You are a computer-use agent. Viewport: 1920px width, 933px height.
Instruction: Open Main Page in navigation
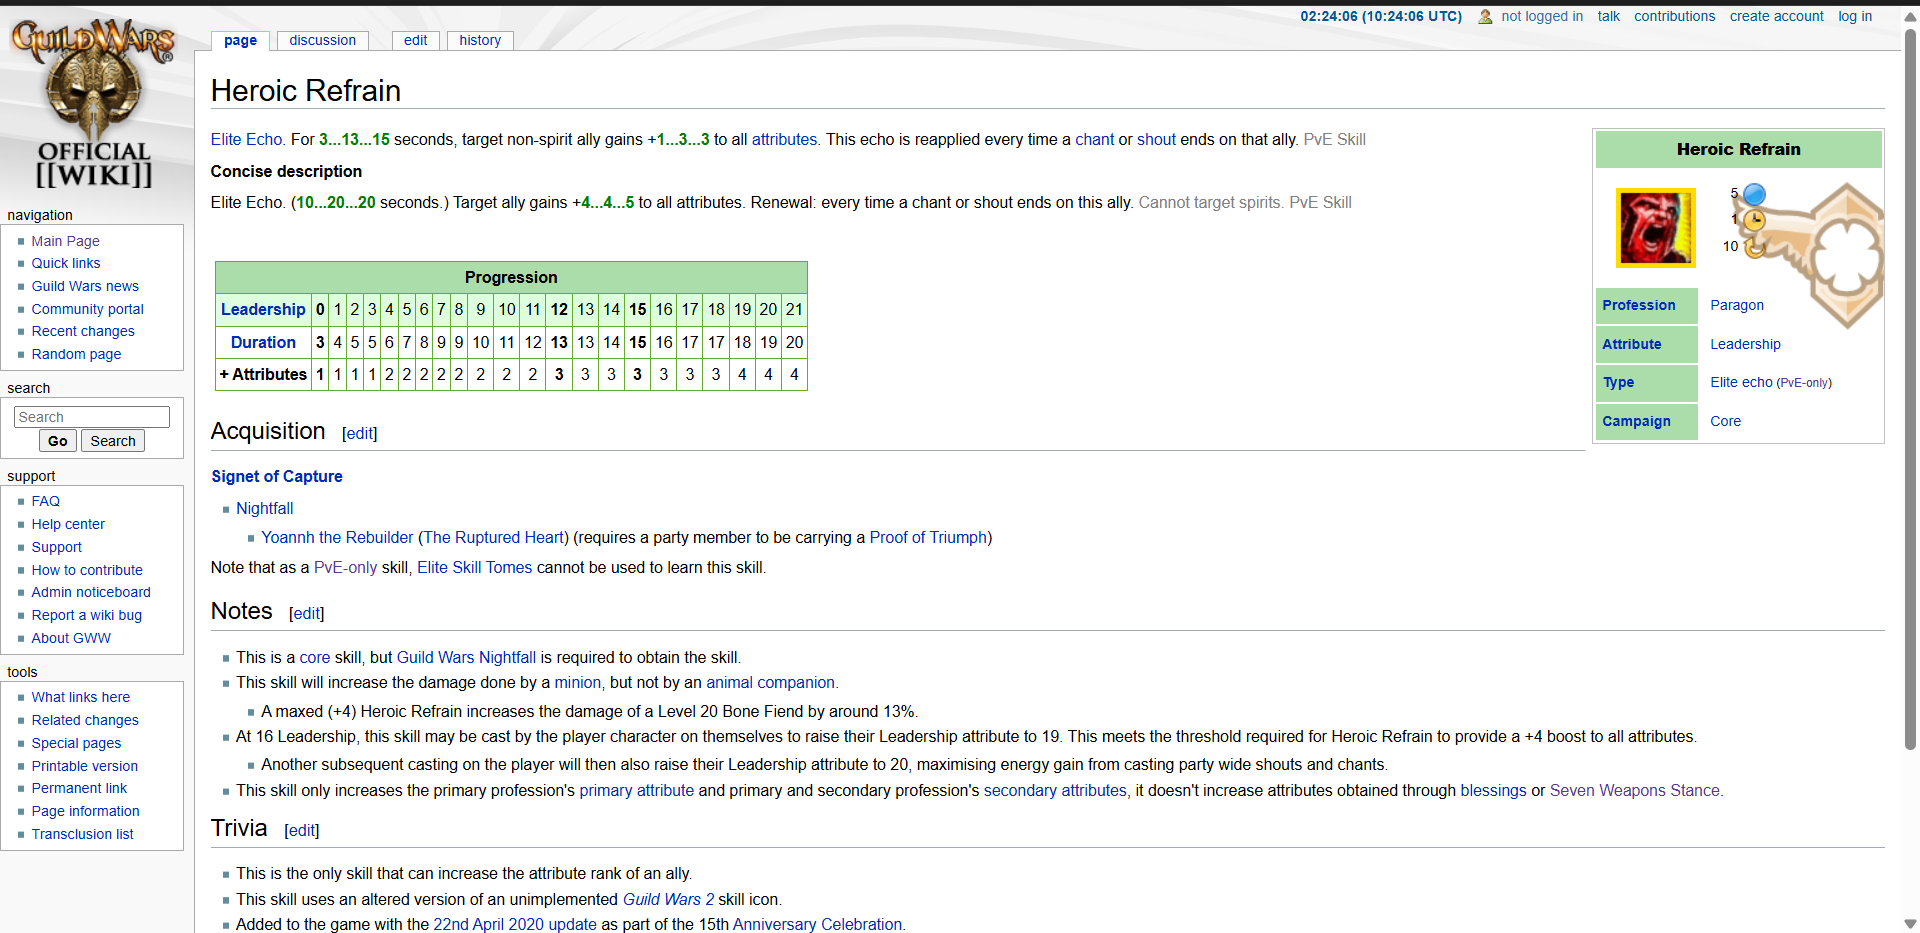[65, 241]
